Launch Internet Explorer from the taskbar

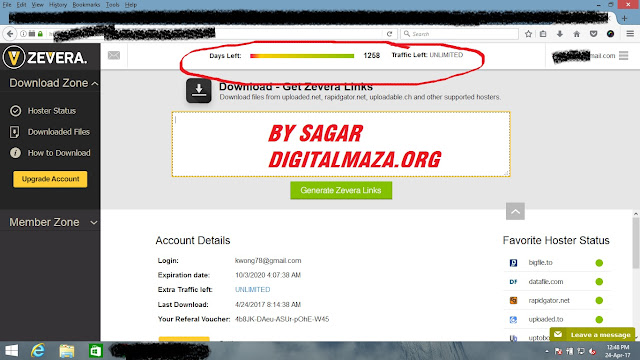pos(38,351)
